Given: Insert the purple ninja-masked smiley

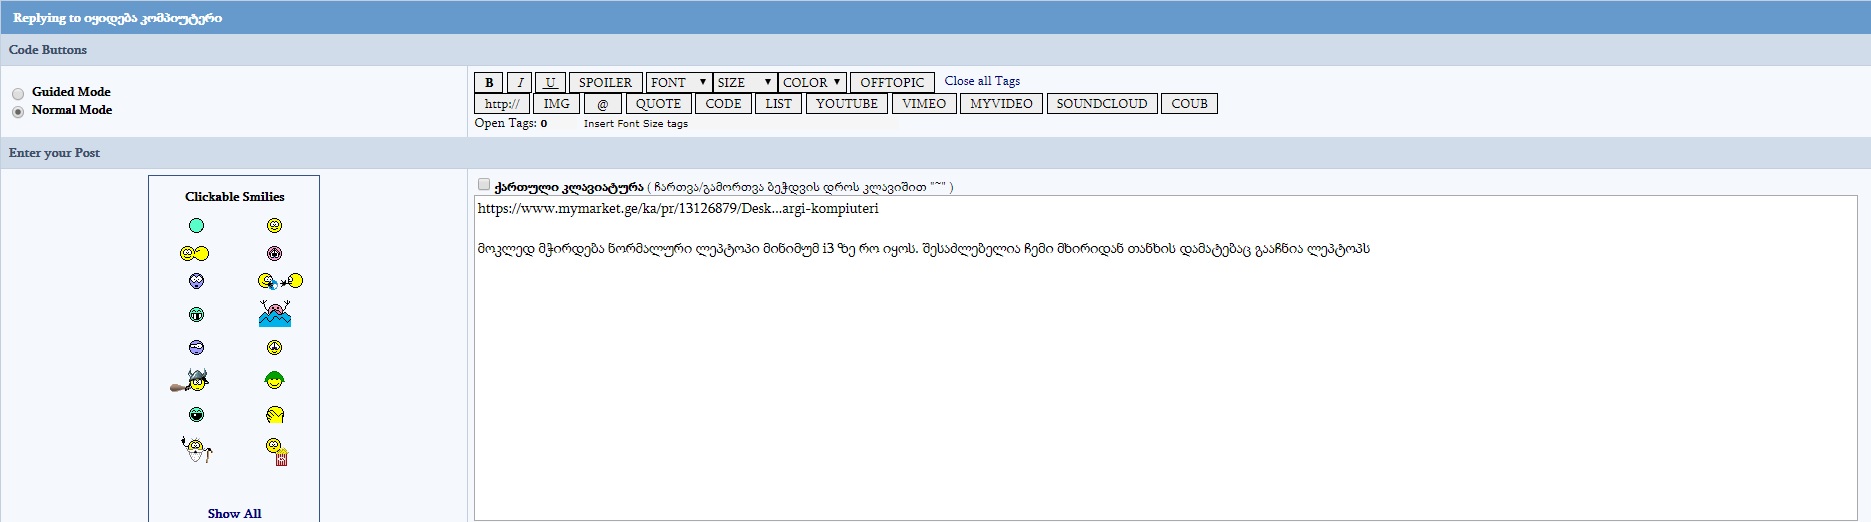Looking at the screenshot, I should coord(196,348).
